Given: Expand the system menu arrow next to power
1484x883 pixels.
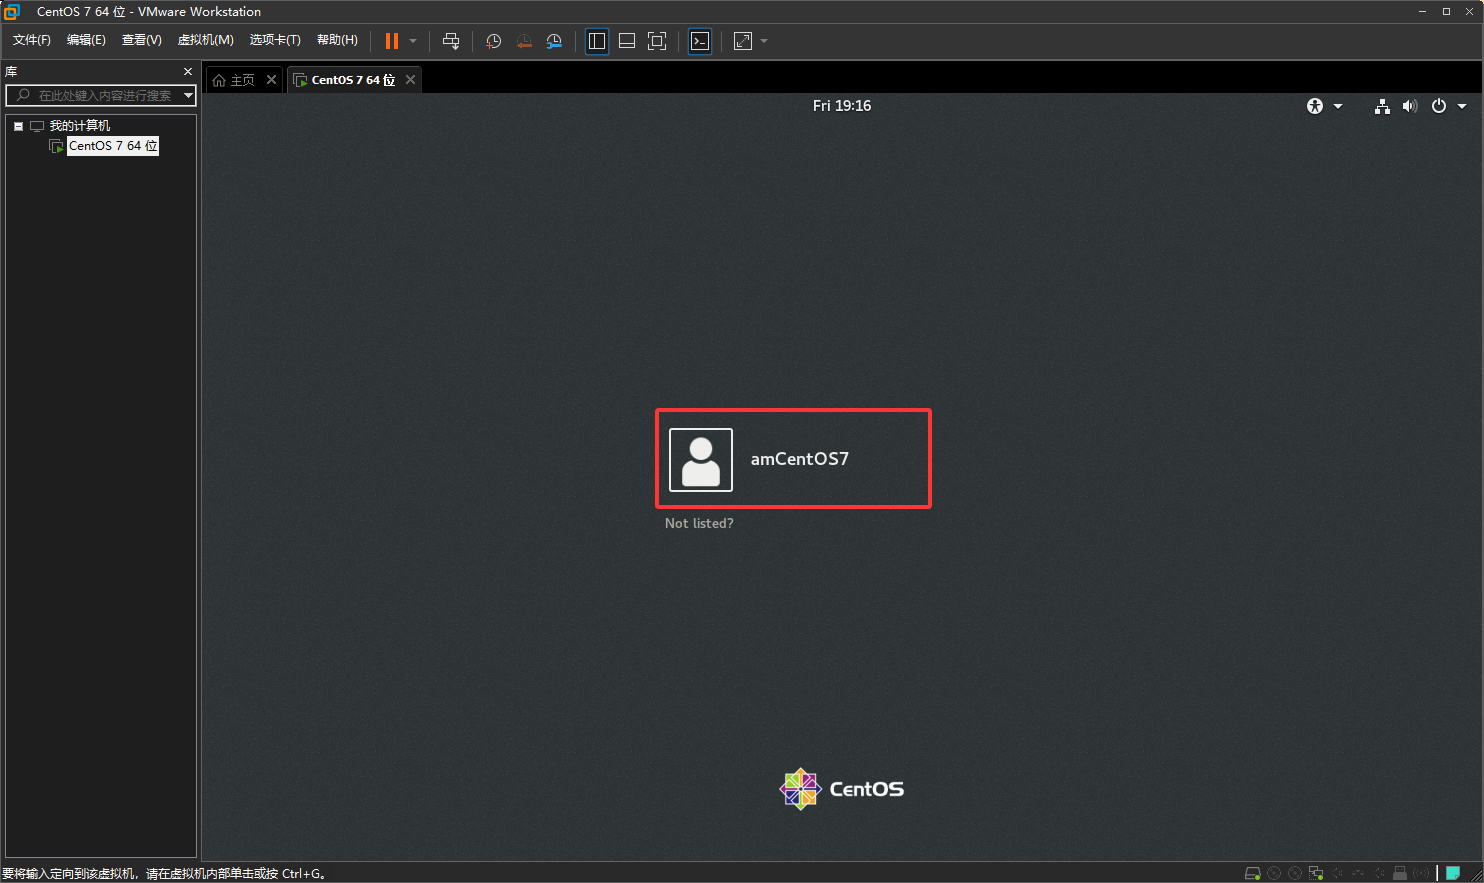Looking at the screenshot, I should click(x=1462, y=106).
